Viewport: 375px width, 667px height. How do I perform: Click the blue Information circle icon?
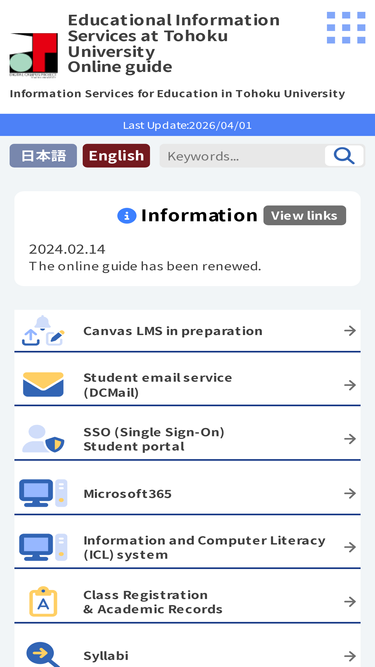127,216
